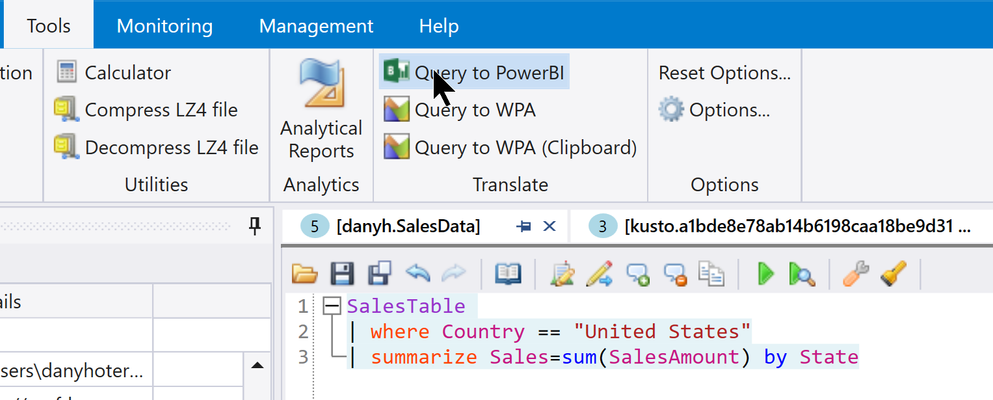Select Decompress LZ4 file tool
This screenshot has height=400, width=993.
pos(156,147)
